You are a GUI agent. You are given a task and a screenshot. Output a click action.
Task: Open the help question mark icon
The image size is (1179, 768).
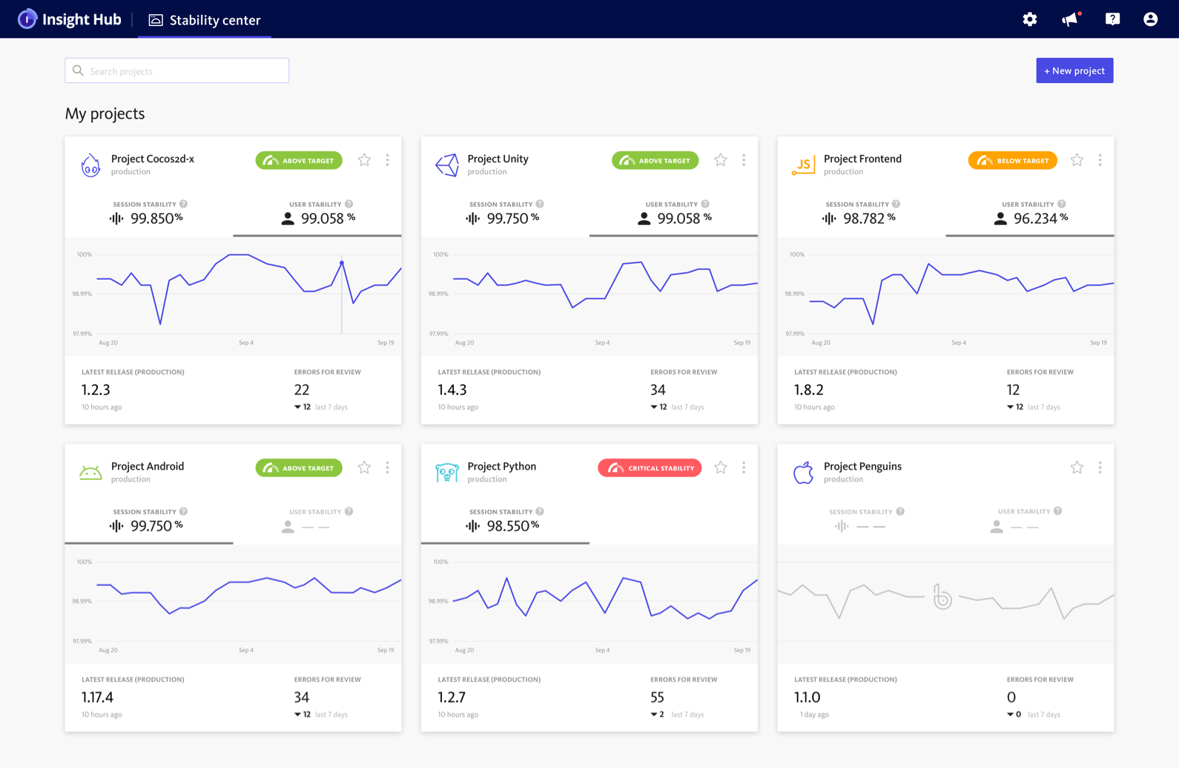pyautogui.click(x=1111, y=18)
